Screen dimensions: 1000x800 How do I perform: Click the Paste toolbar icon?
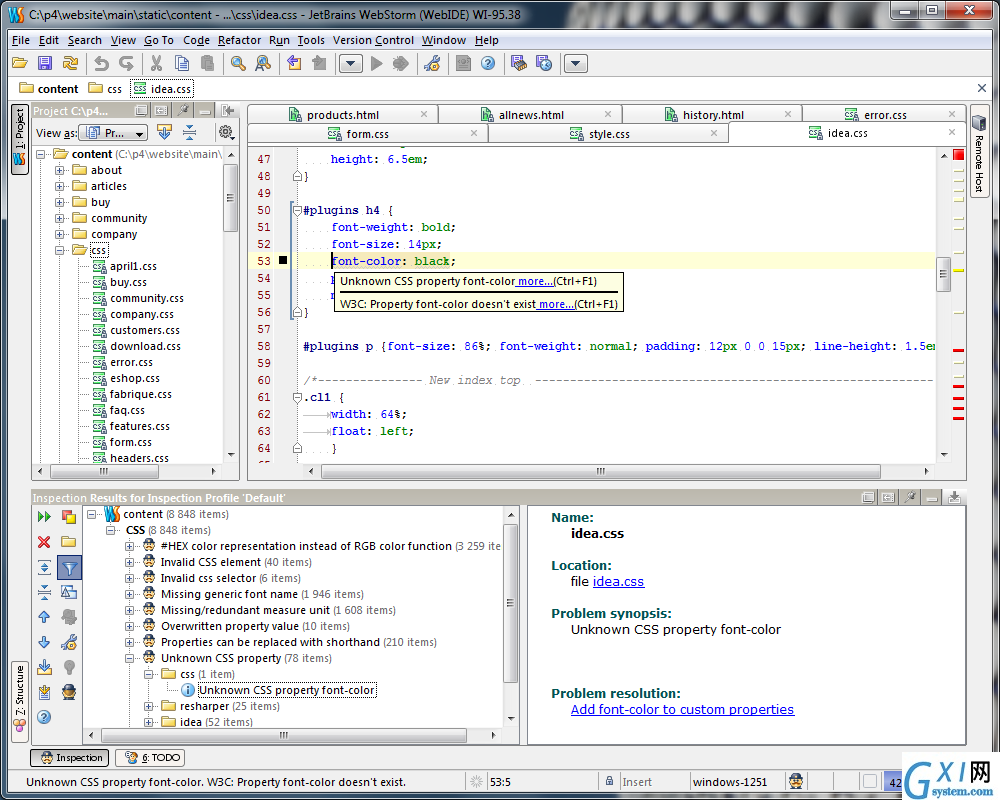[207, 63]
